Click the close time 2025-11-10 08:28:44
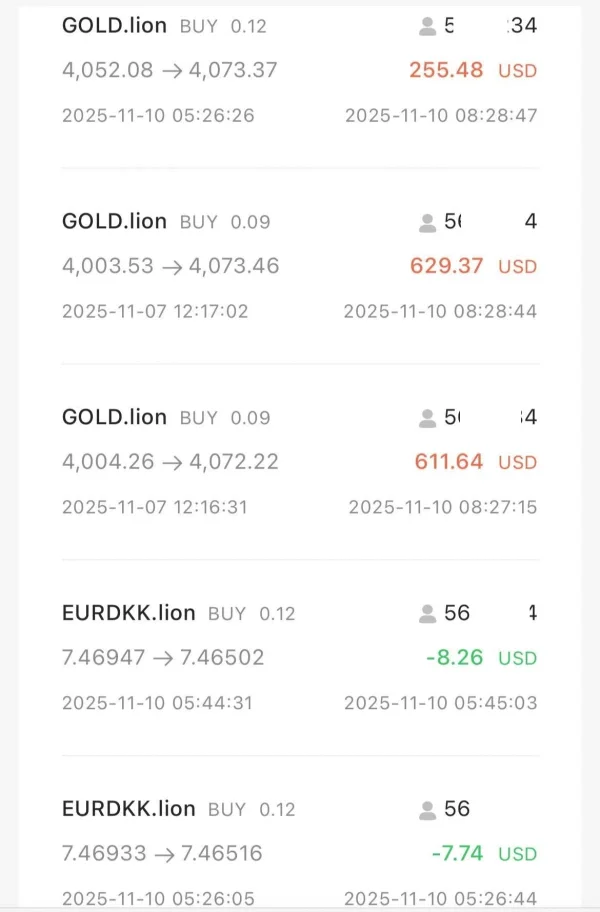 [x=440, y=312]
